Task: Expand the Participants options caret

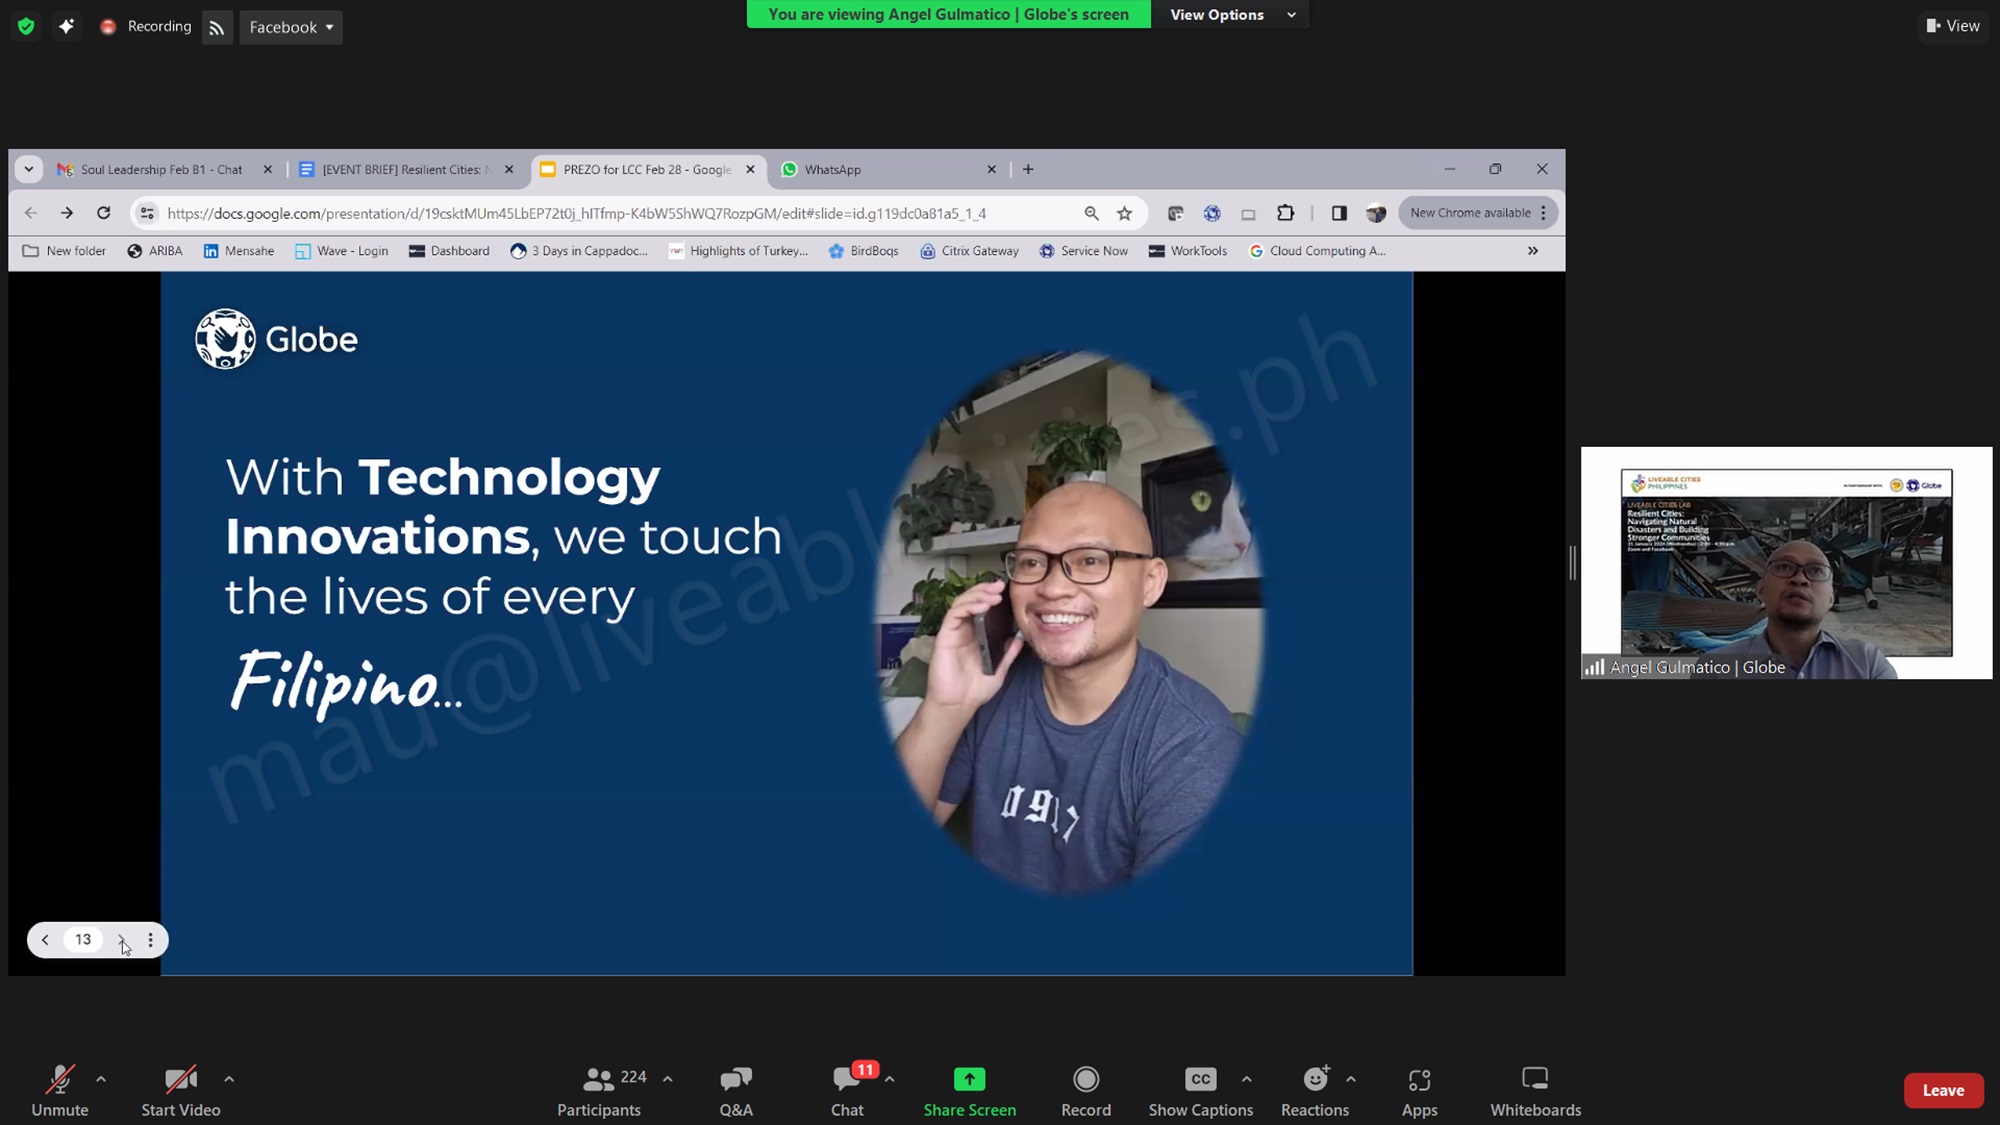Action: 668,1079
